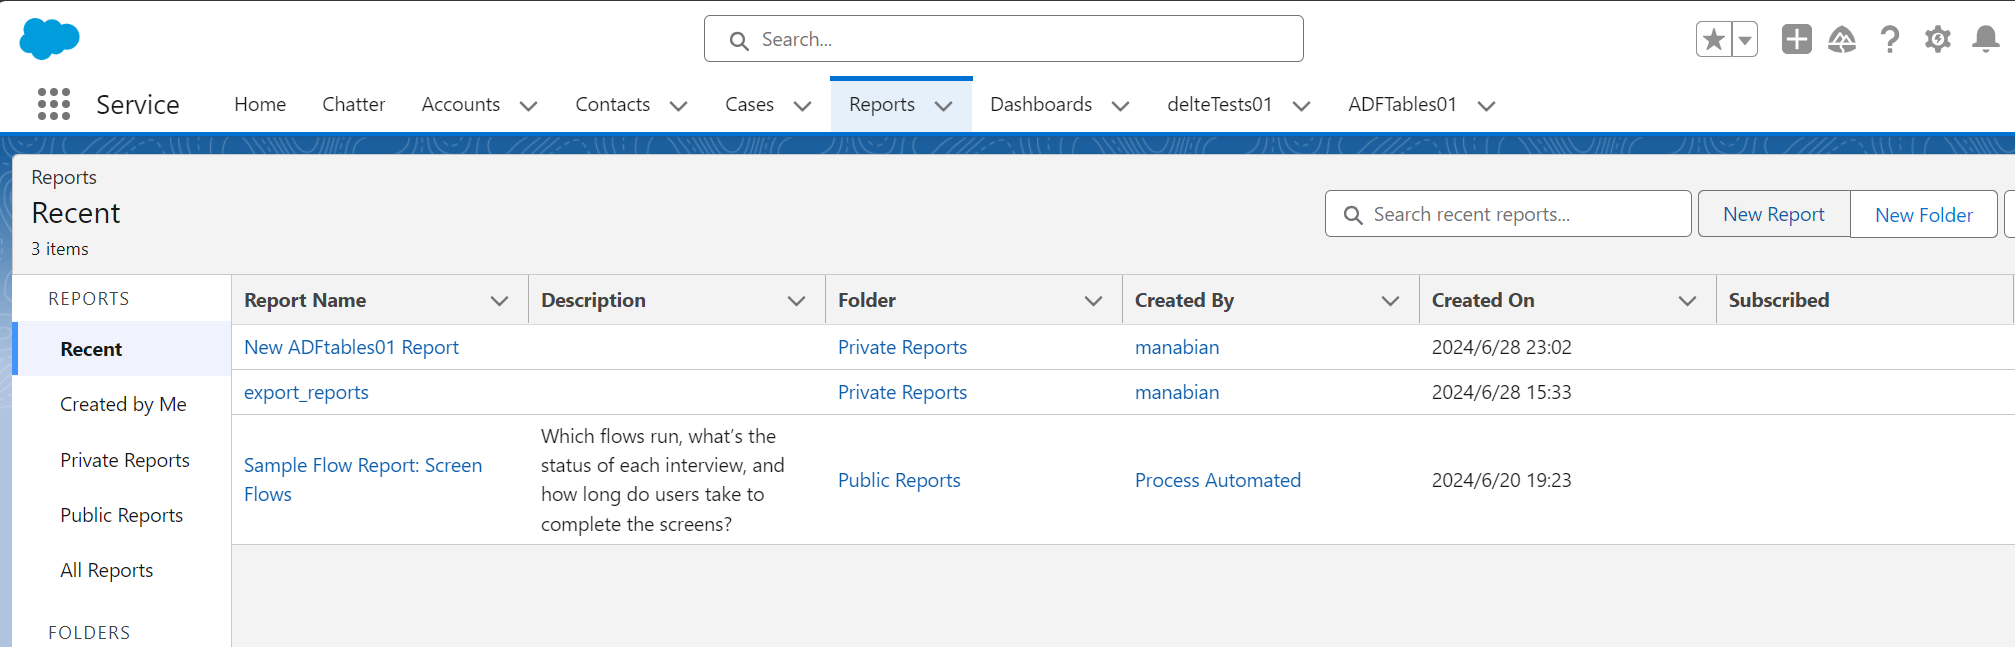The image size is (2015, 647).
Task: Select the Reports tab
Action: pyautogui.click(x=882, y=104)
